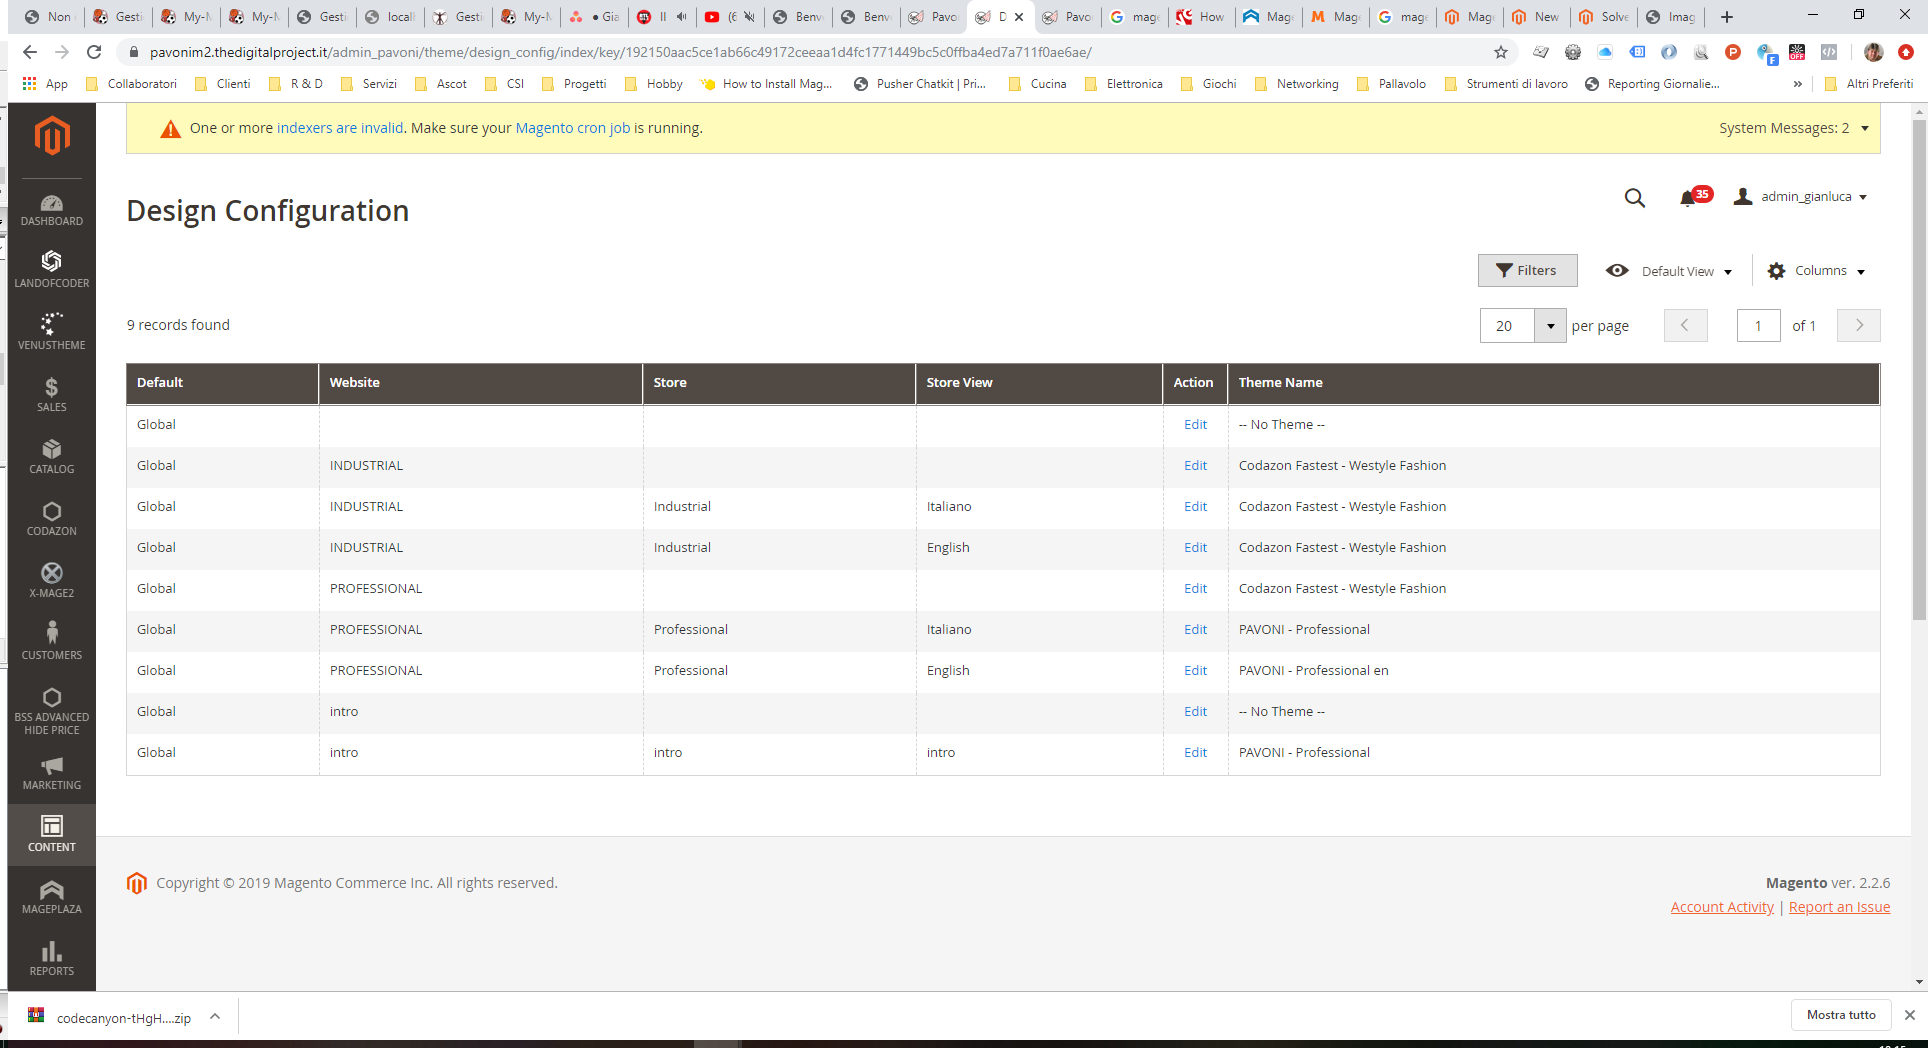Open the Columns selector
This screenshot has height=1048, width=1928.
[x=1817, y=270]
